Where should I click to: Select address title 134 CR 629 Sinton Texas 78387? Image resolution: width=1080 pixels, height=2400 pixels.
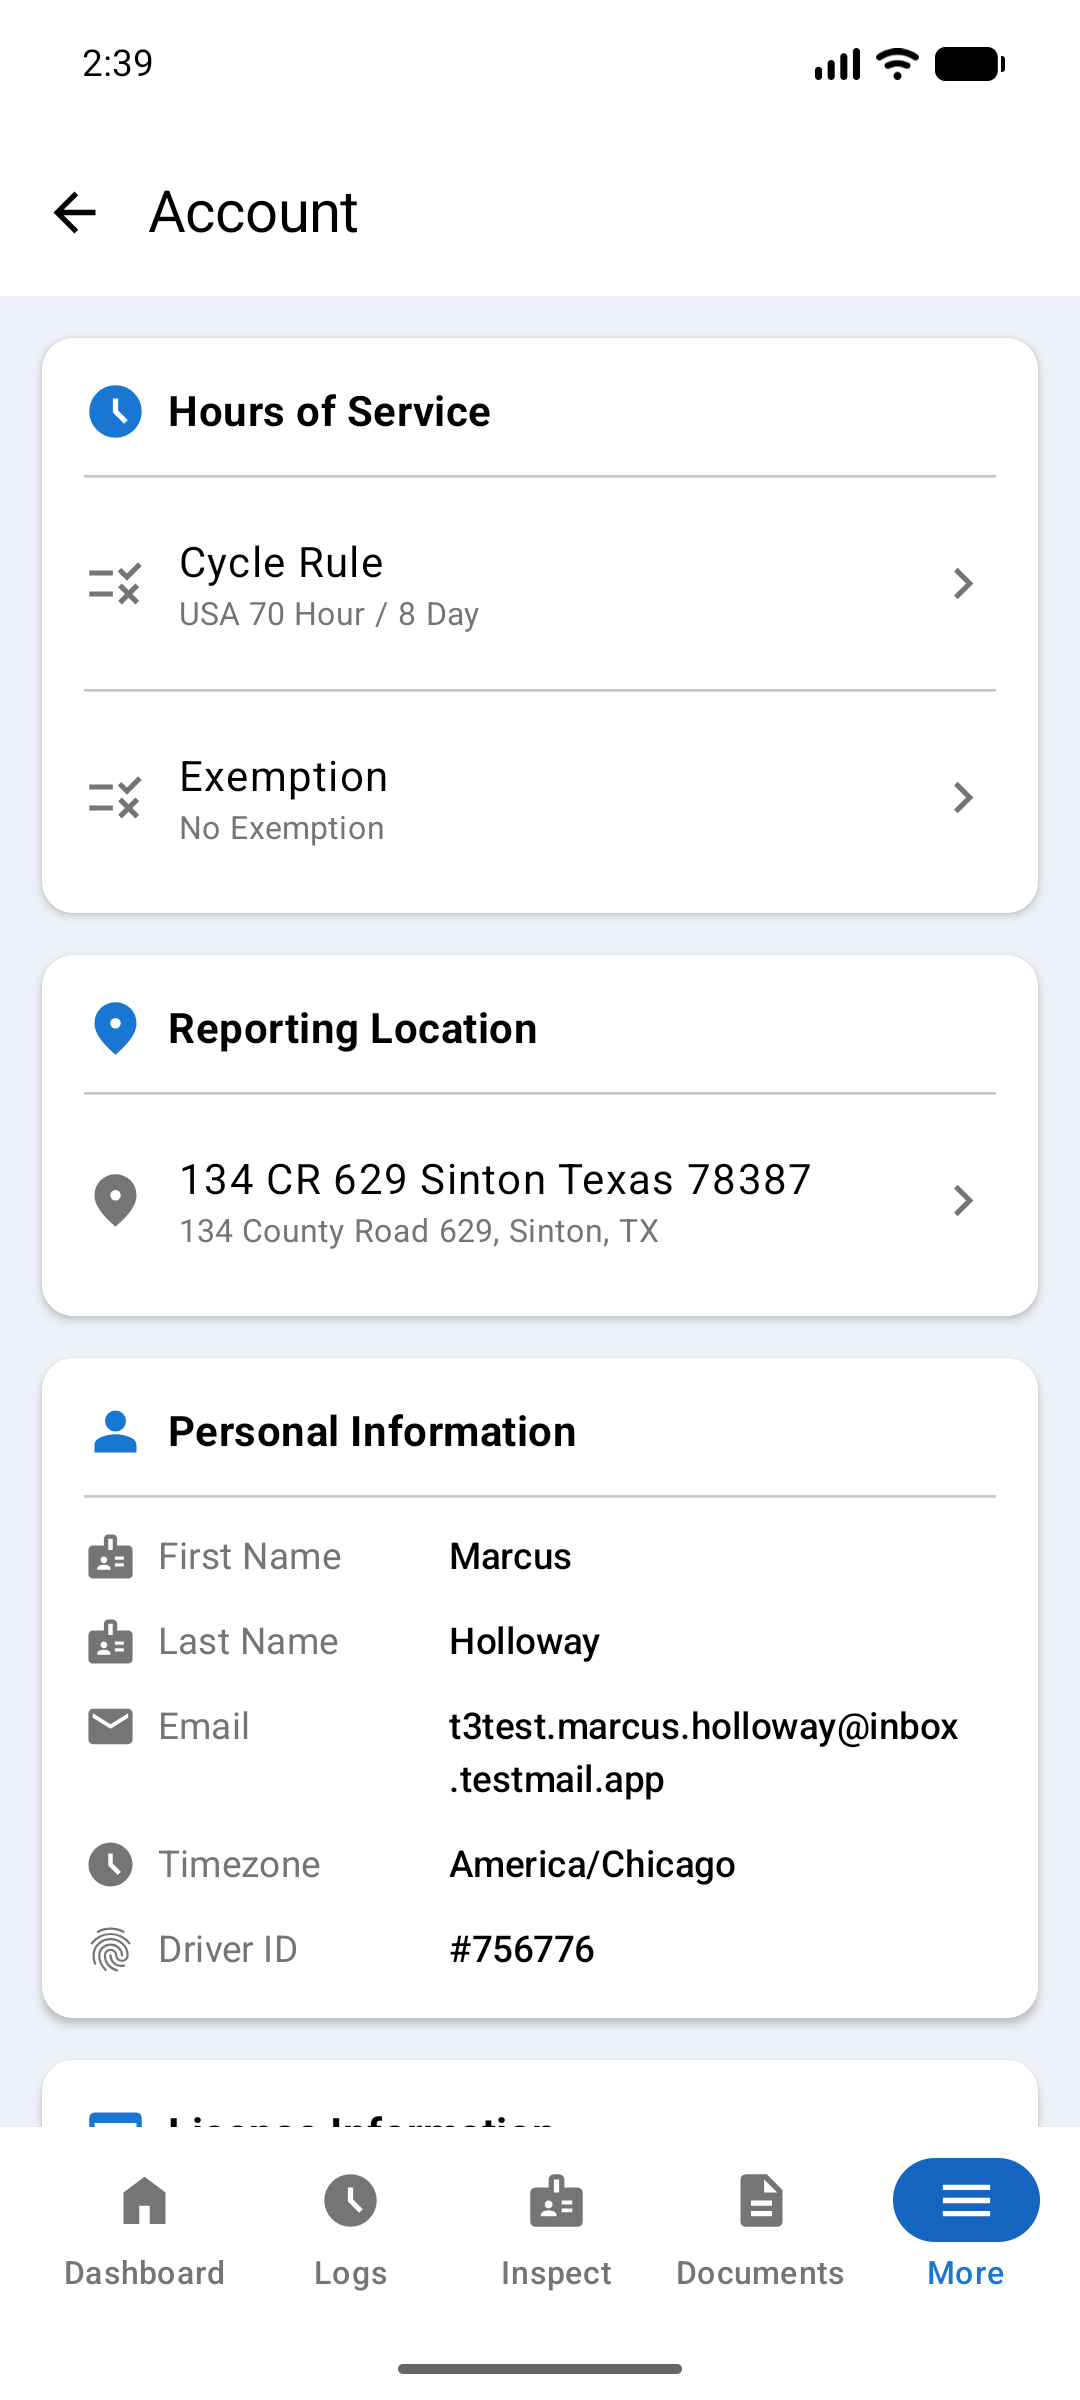click(495, 1180)
